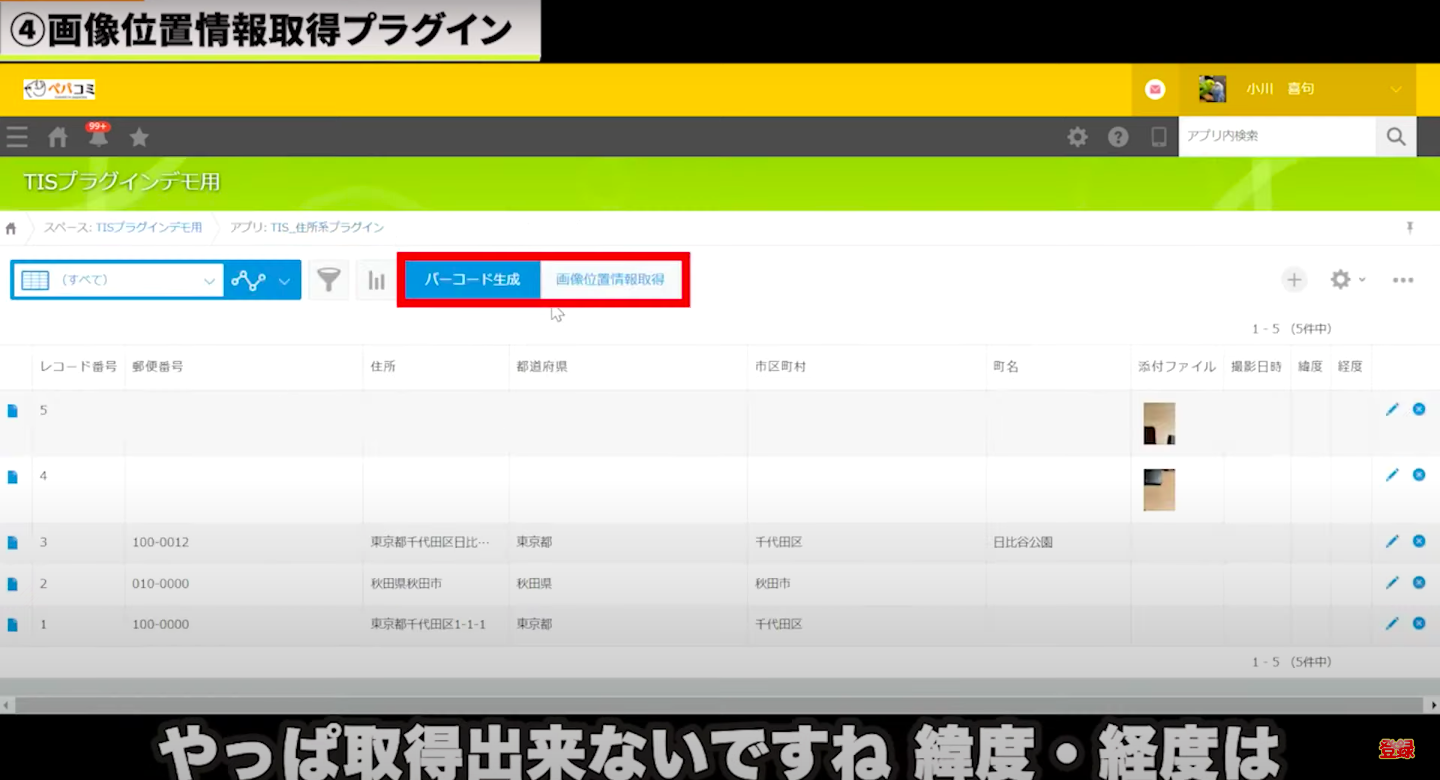
Task: Delete record 5 with x icon
Action: 1419,409
